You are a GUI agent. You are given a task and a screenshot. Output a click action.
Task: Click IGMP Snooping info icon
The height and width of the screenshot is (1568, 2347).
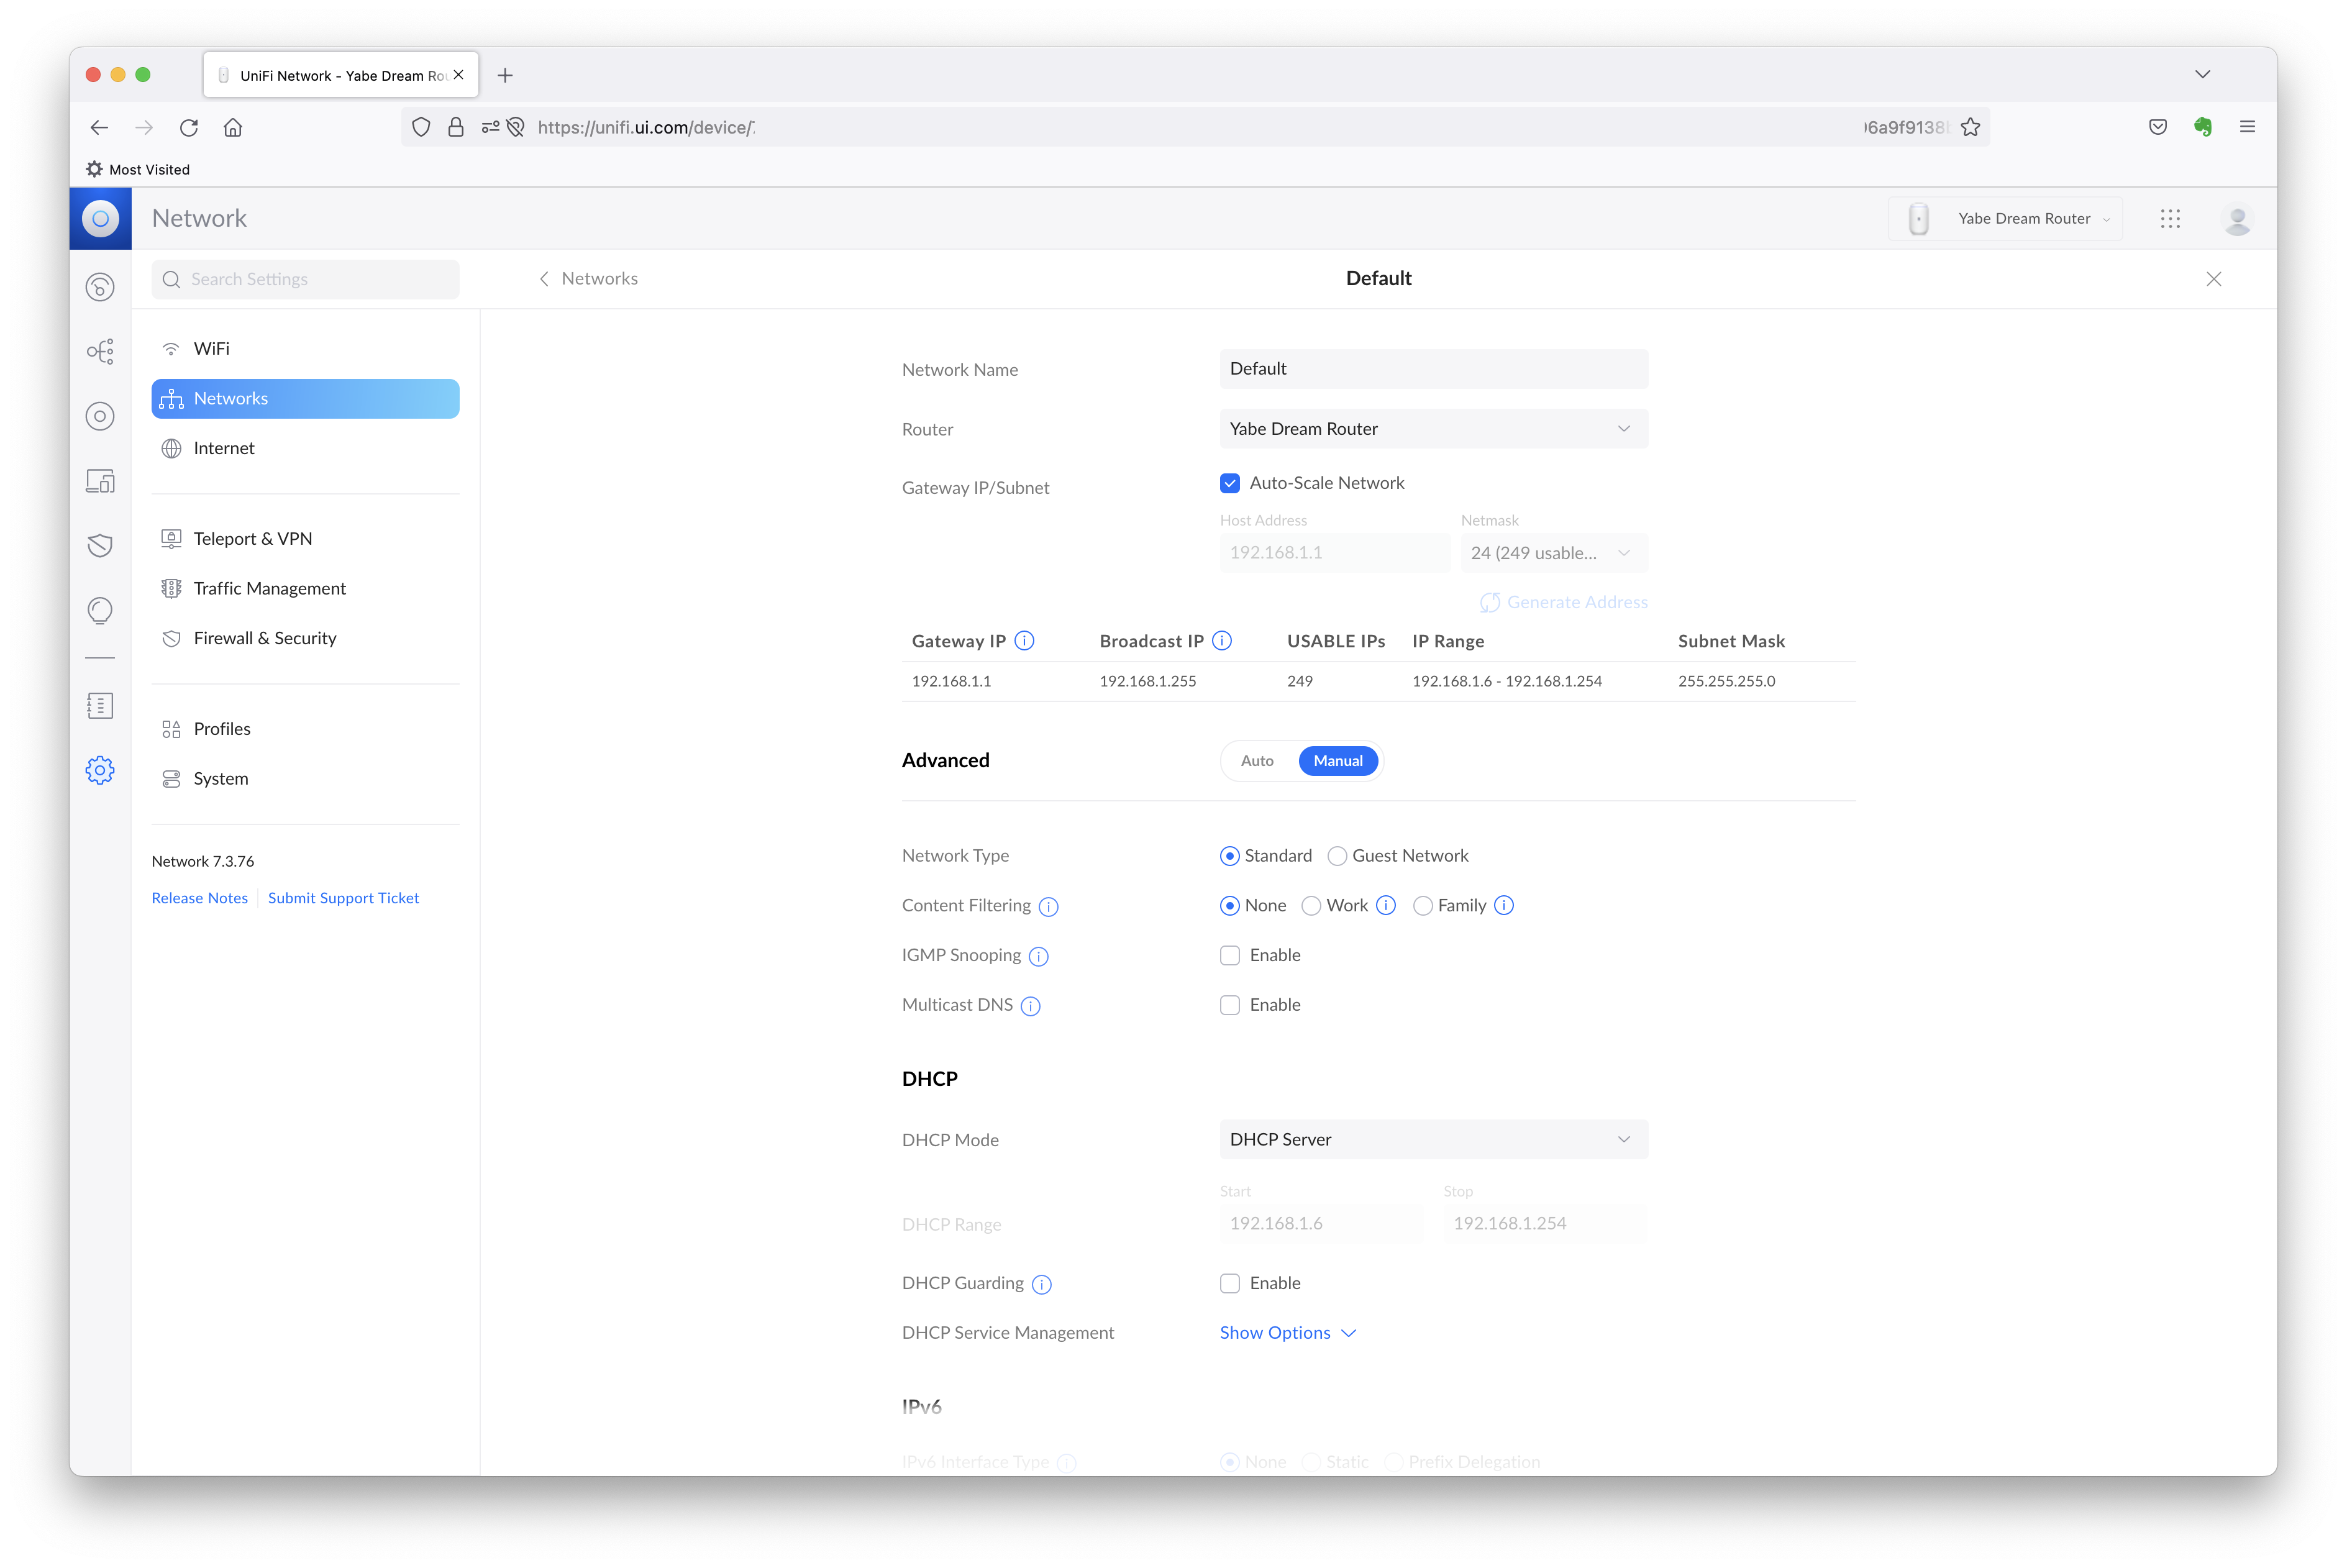click(1039, 957)
